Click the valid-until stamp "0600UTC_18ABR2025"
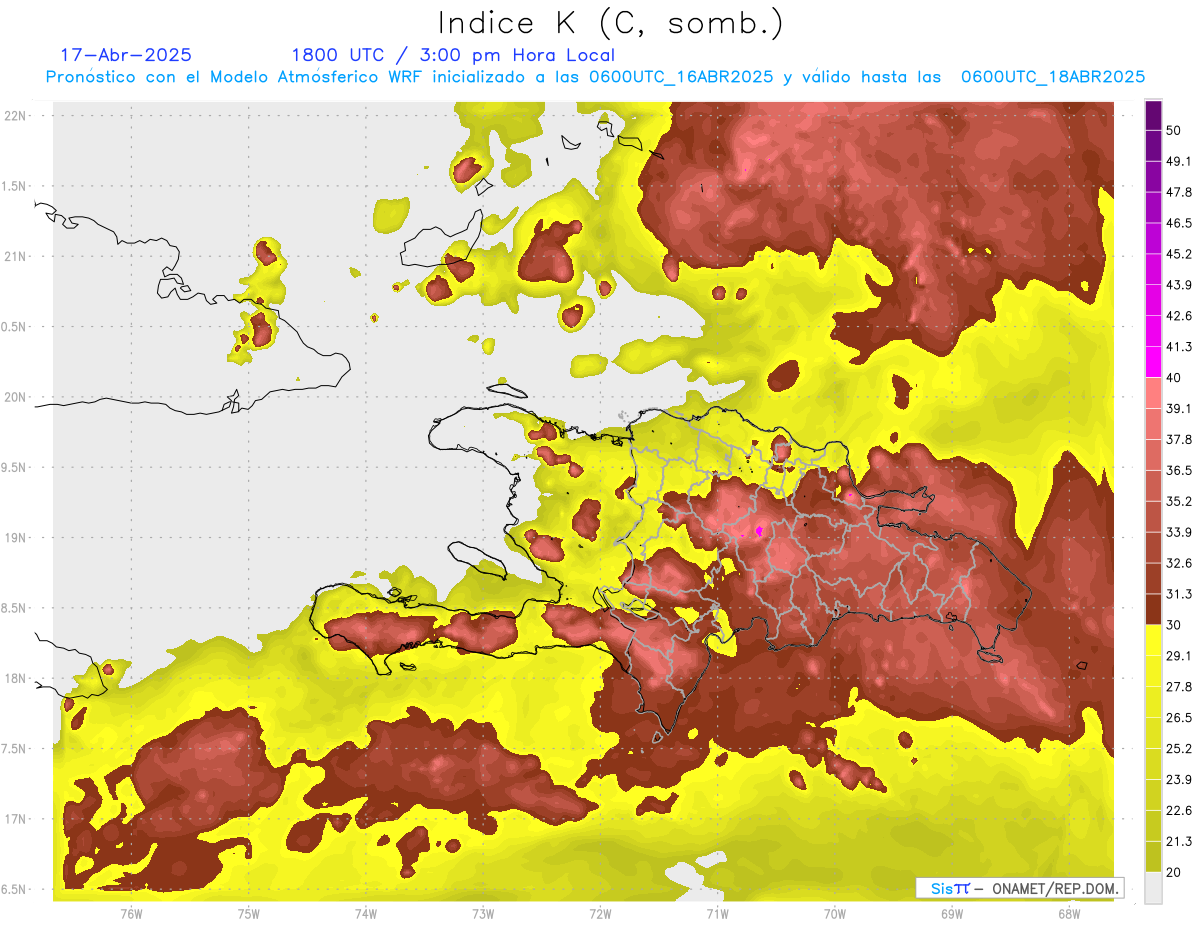Viewport: 1200px width, 927px height. pyautogui.click(x=1052, y=77)
